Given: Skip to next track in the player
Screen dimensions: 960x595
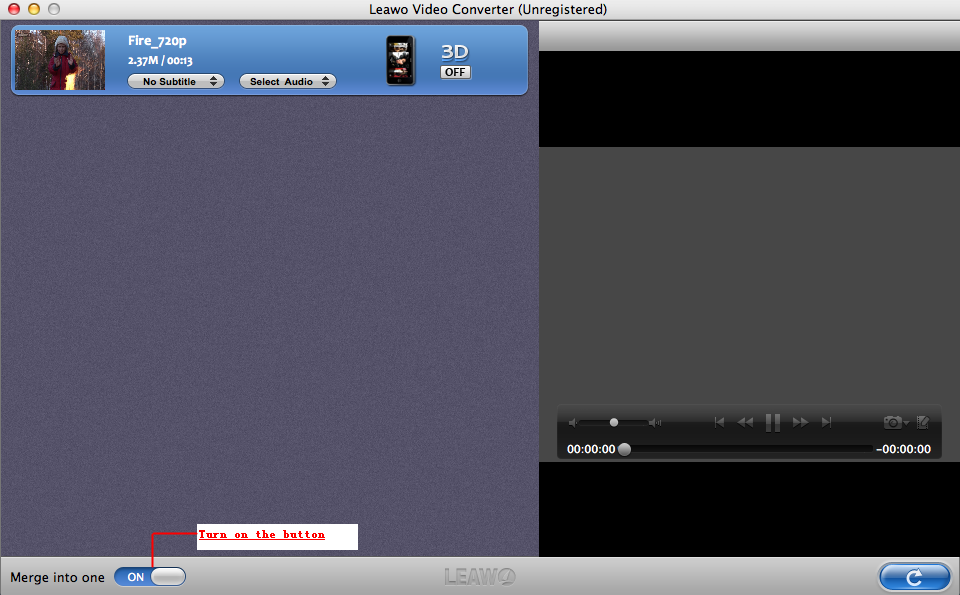Looking at the screenshot, I should [x=827, y=422].
